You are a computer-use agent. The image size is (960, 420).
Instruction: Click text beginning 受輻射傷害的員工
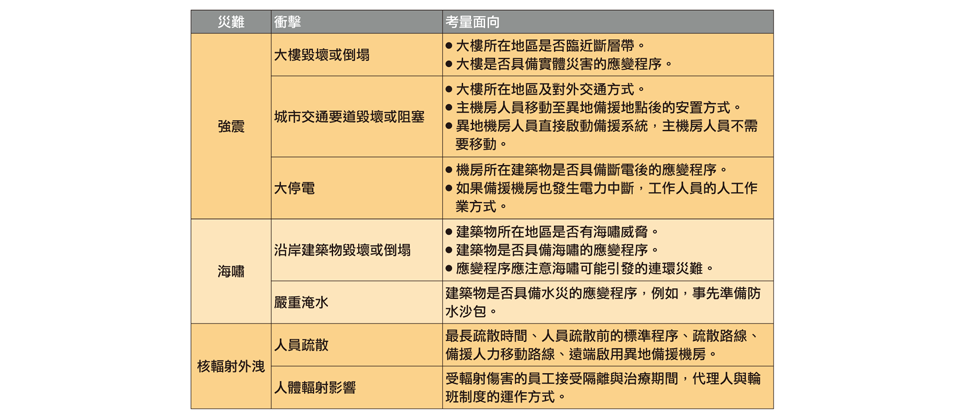point(603,388)
